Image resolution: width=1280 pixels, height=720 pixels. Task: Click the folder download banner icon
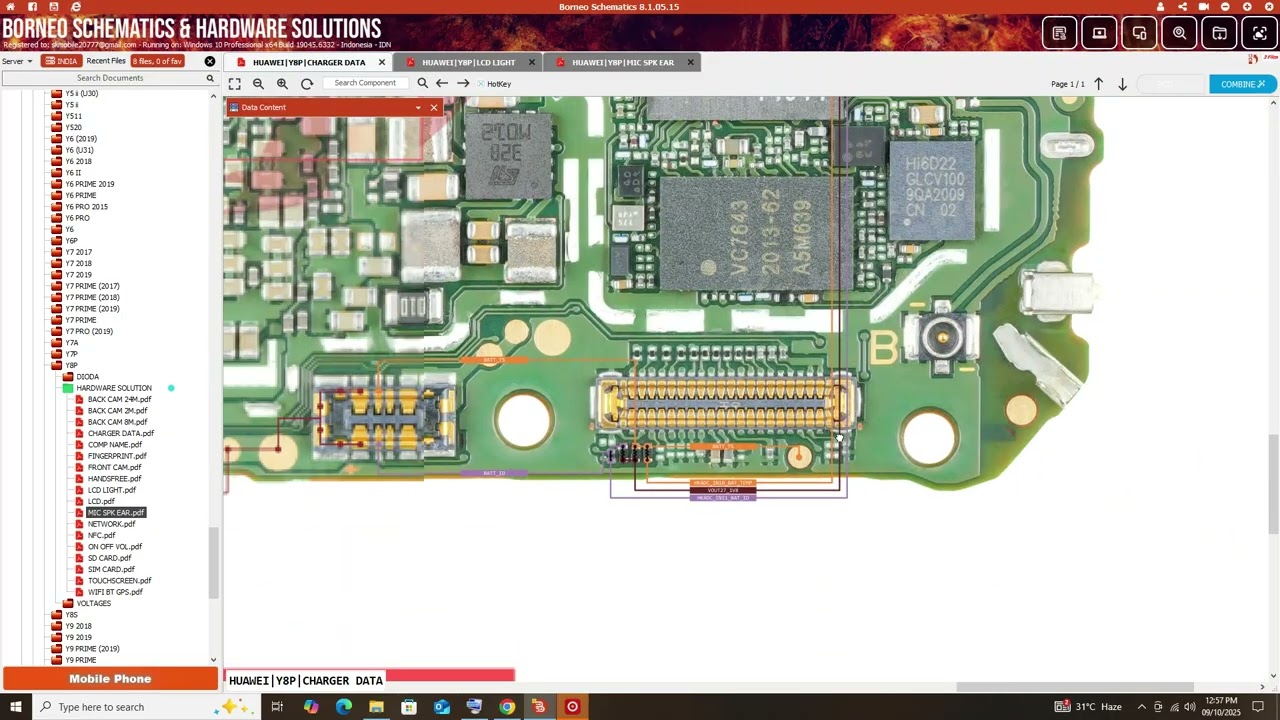point(1219,33)
